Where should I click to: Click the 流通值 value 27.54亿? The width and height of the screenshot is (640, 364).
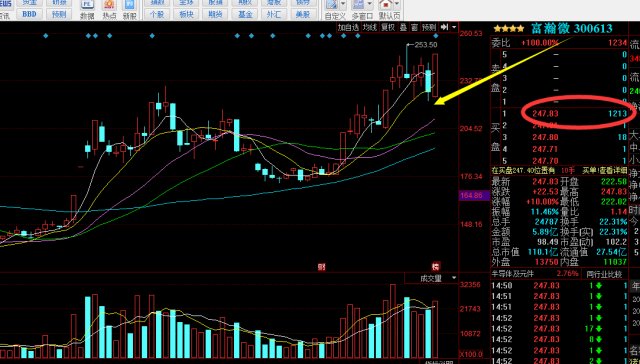click(611, 252)
